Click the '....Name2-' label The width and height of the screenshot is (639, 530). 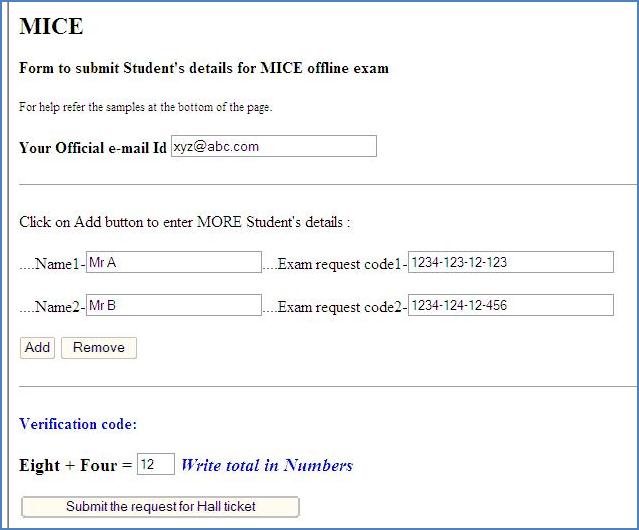pos(53,307)
